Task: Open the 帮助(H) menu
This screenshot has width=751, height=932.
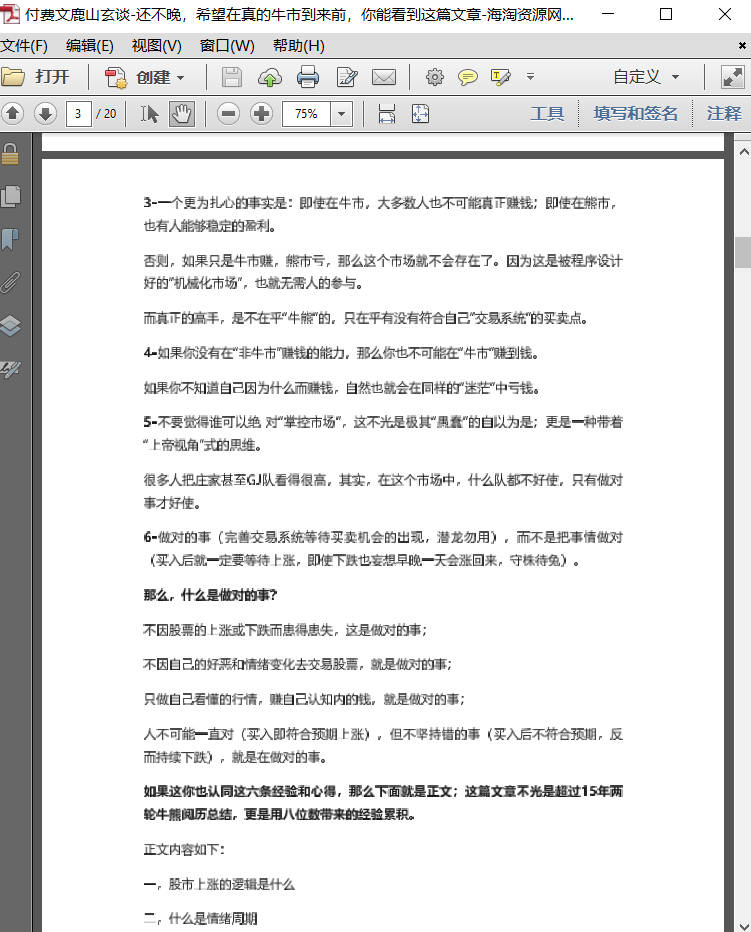Action: pos(298,46)
